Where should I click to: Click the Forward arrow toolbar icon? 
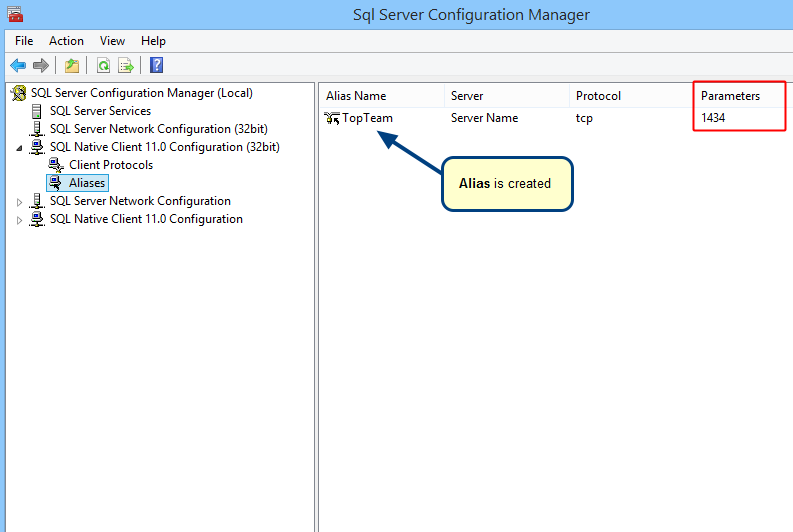pyautogui.click(x=41, y=66)
